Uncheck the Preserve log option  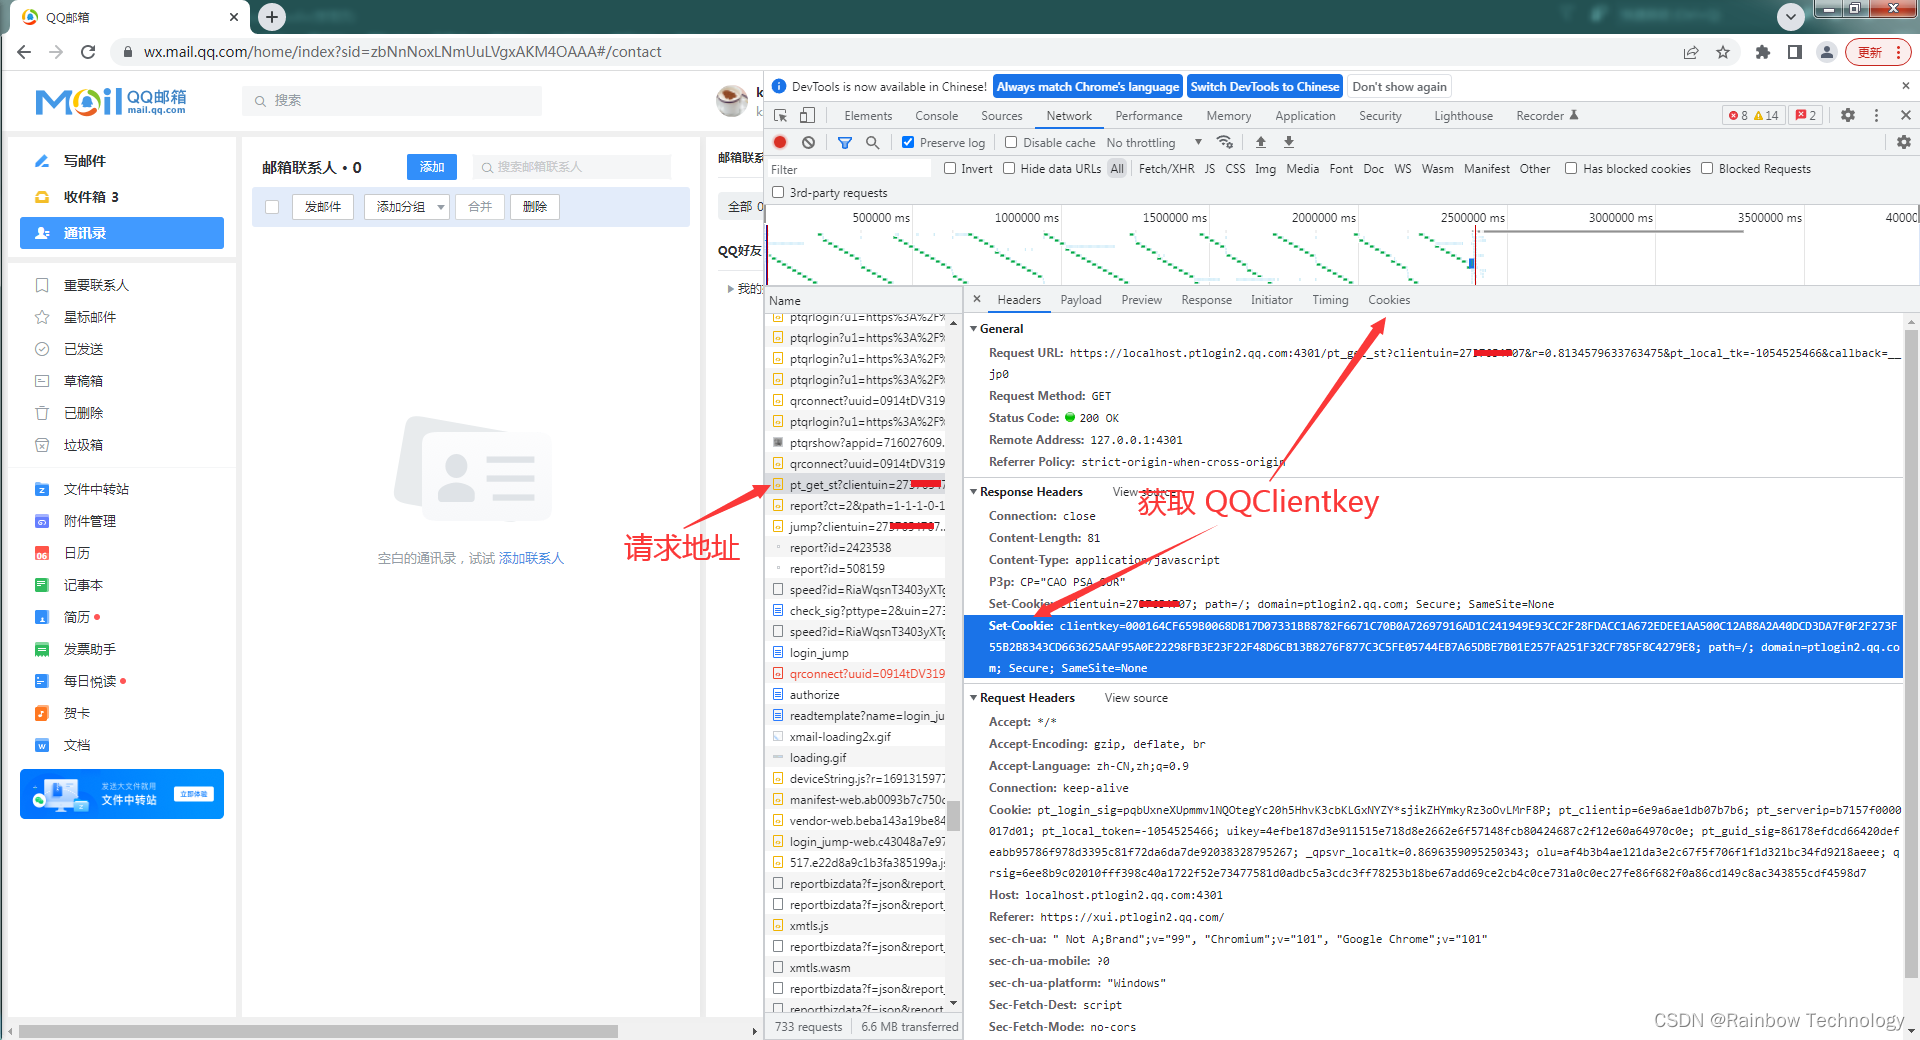[x=906, y=142]
